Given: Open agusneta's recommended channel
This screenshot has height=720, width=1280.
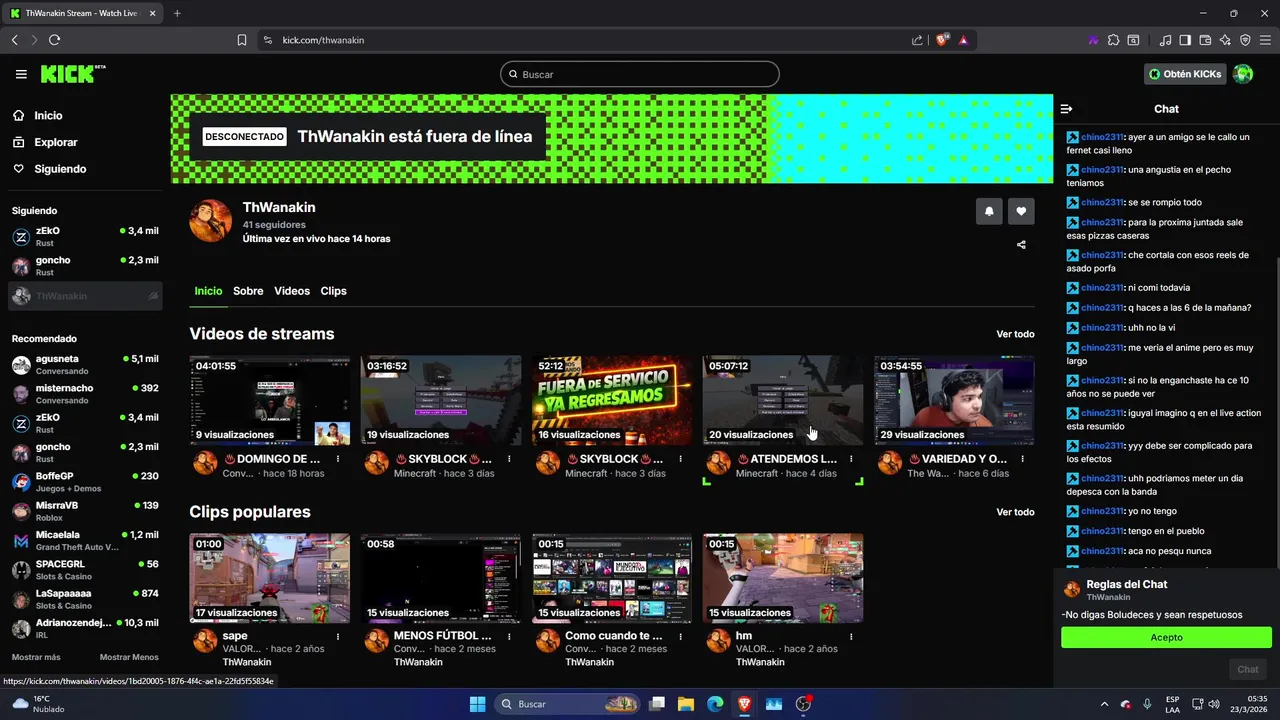Looking at the screenshot, I should tap(85, 365).
